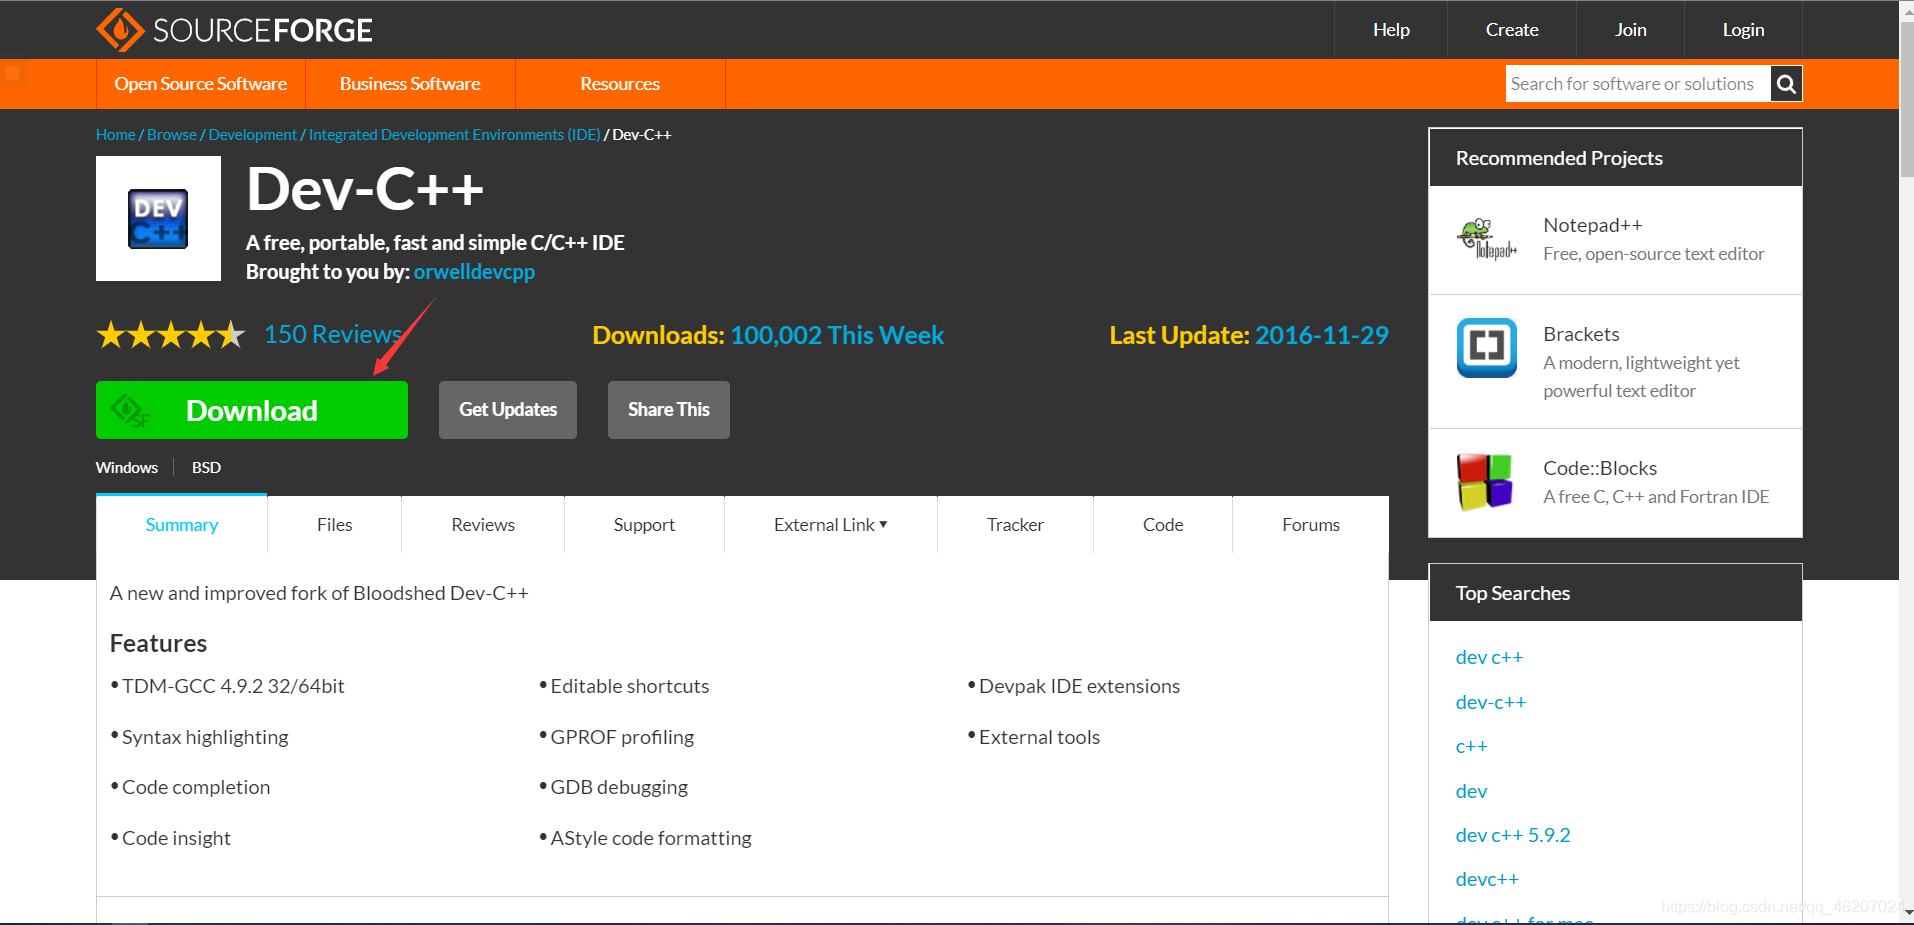Click 'GDB debugging' feature text
This screenshot has height=925, width=1914.
tap(619, 787)
